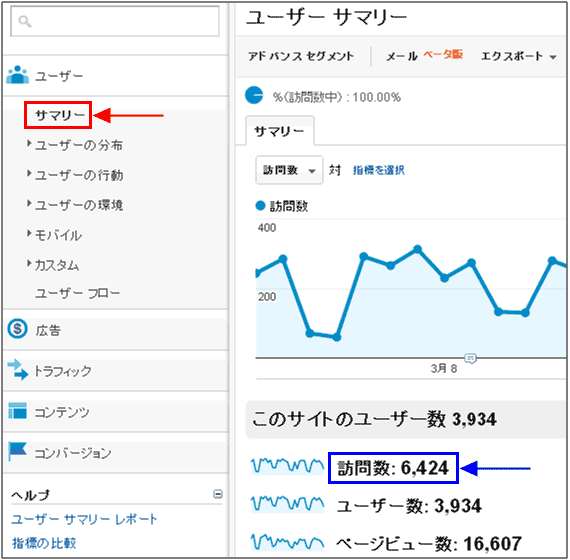Expand ユーザーの環境 tree arrow
The height and width of the screenshot is (560, 570).
click(x=29, y=203)
